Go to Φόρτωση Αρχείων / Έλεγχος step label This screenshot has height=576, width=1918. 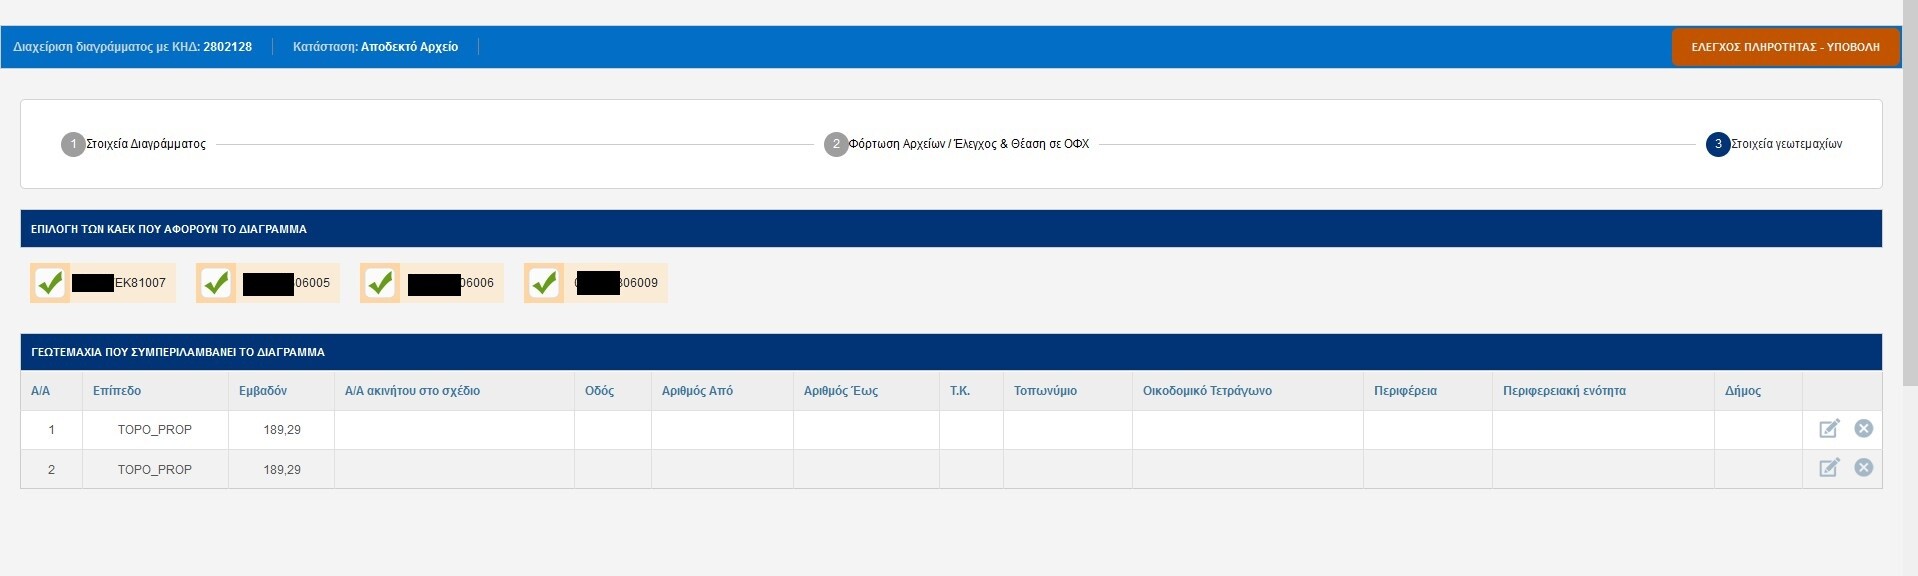click(968, 144)
